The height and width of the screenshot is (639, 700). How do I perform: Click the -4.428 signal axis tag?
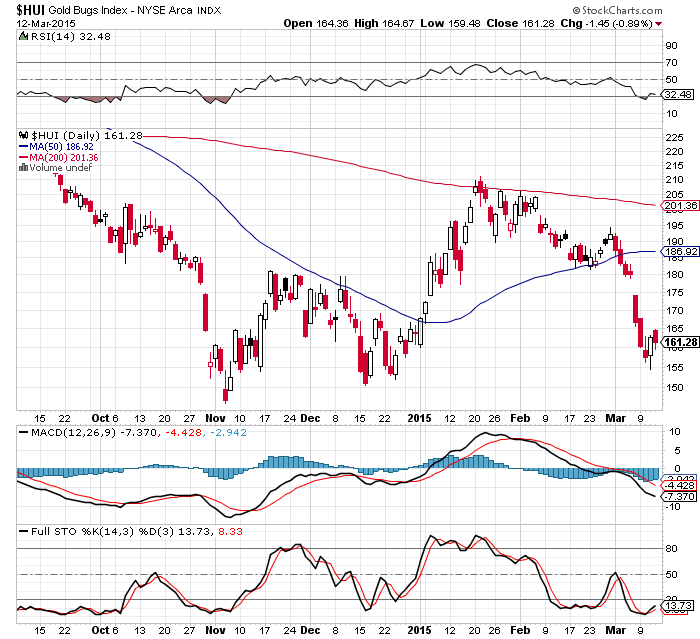tap(679, 485)
